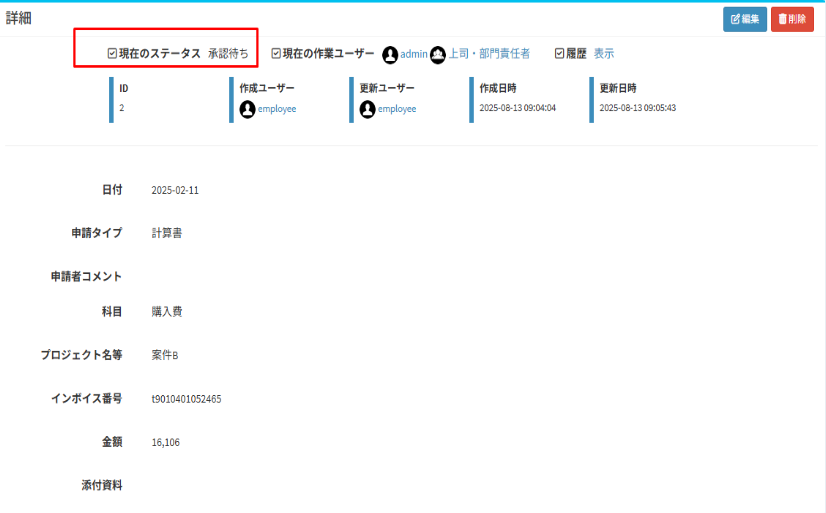Viewport: 826px width, 513px height.
Task: Open the 上司・部門責任者 link
Action: [489, 54]
